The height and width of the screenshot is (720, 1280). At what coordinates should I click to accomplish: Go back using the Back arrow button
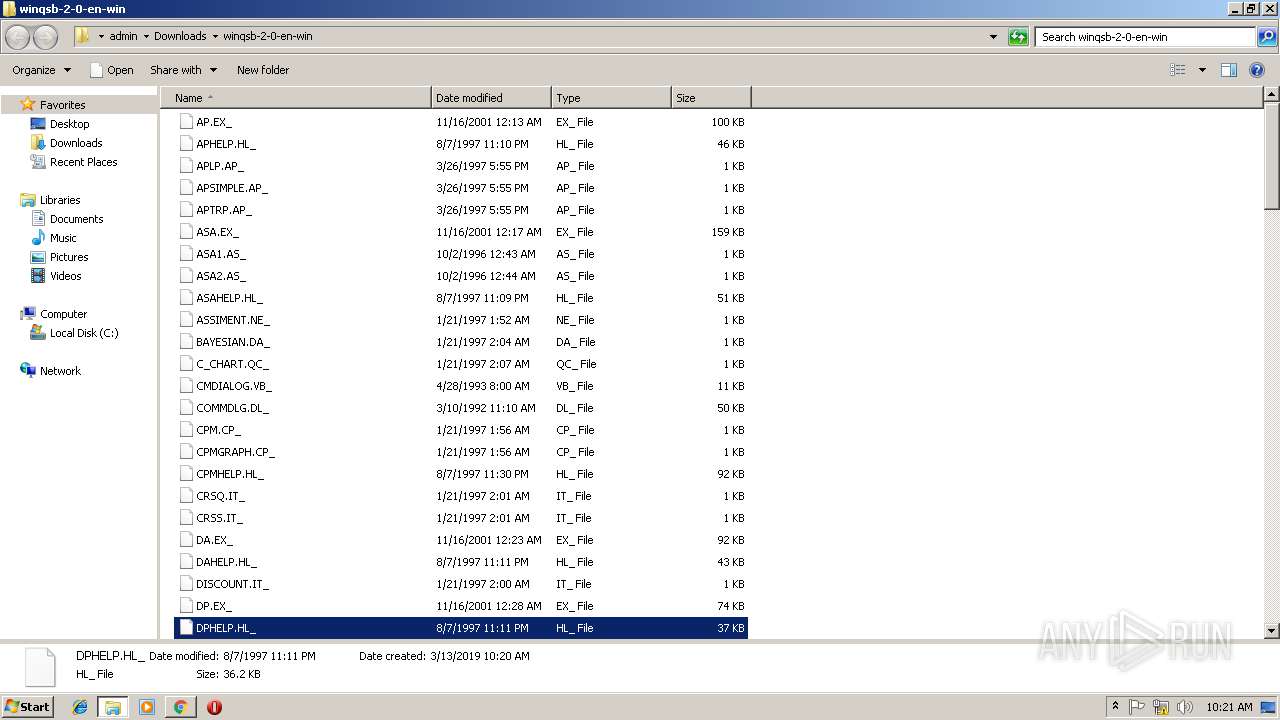[x=17, y=37]
